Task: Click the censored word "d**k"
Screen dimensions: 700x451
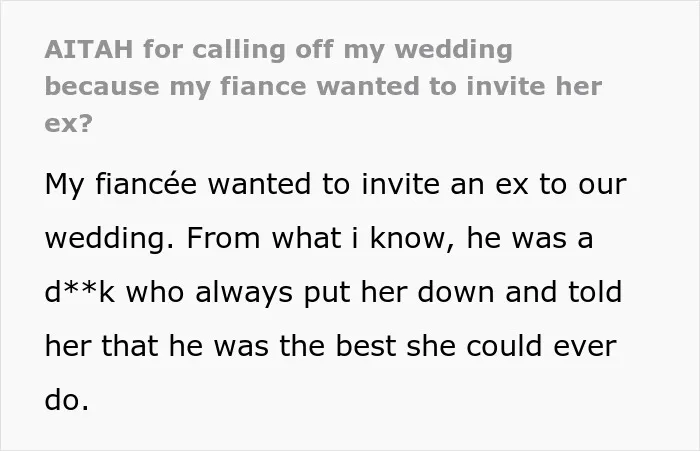Action: tap(80, 292)
